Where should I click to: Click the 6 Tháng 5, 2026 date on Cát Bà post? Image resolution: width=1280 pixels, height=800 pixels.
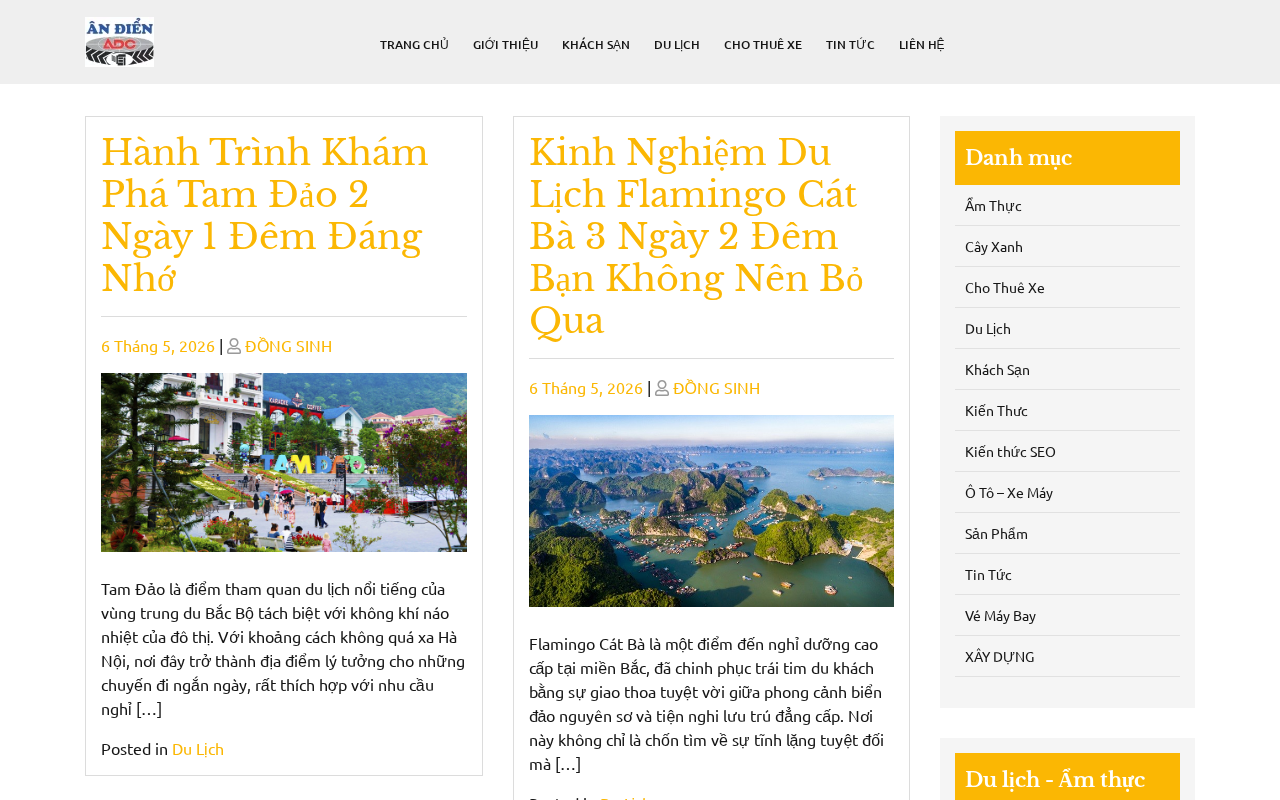point(586,388)
